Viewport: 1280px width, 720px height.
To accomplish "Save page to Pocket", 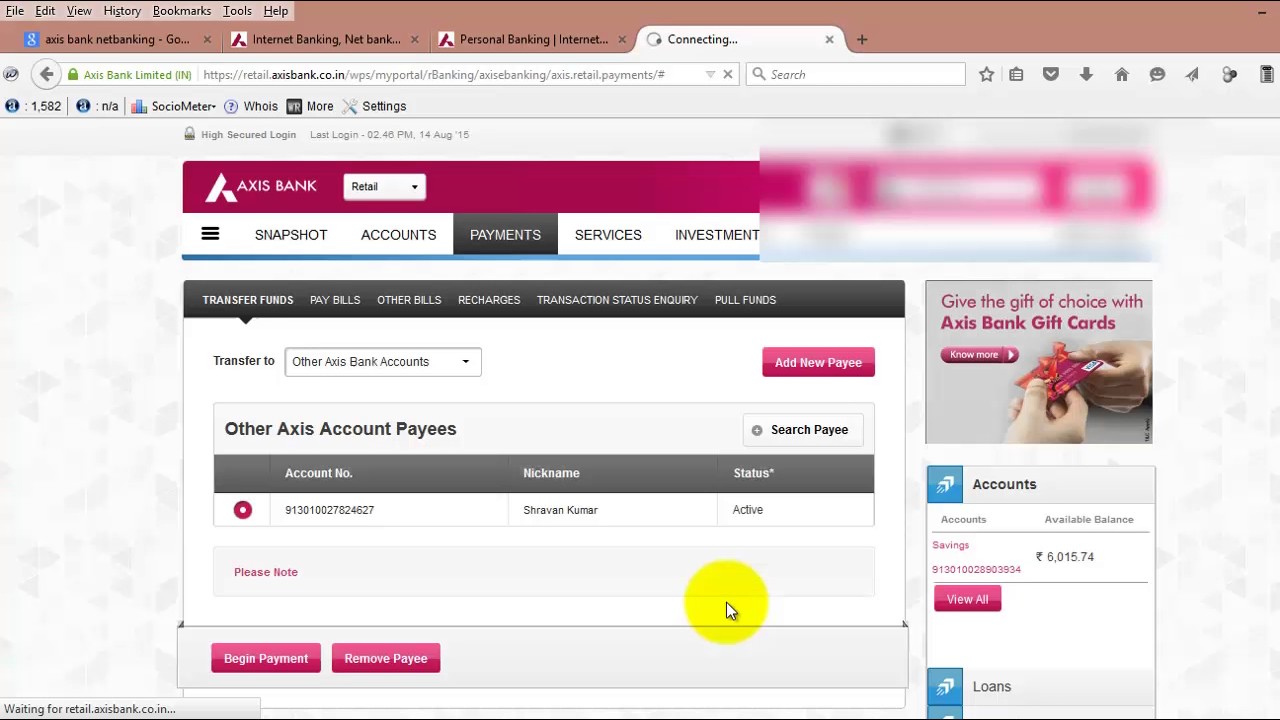I will (1051, 74).
